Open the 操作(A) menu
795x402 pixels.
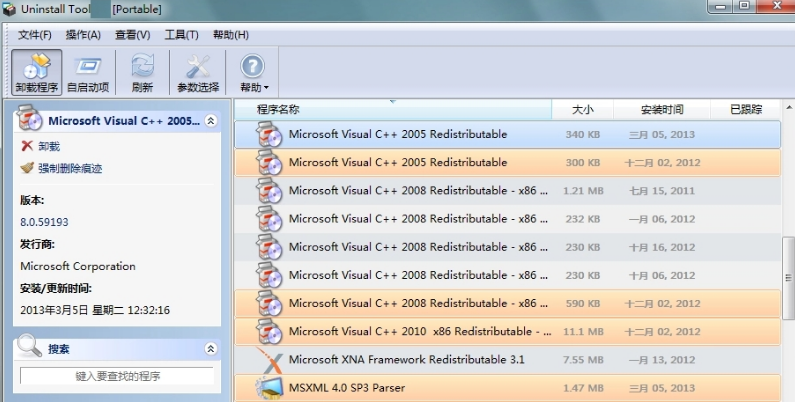(83, 35)
